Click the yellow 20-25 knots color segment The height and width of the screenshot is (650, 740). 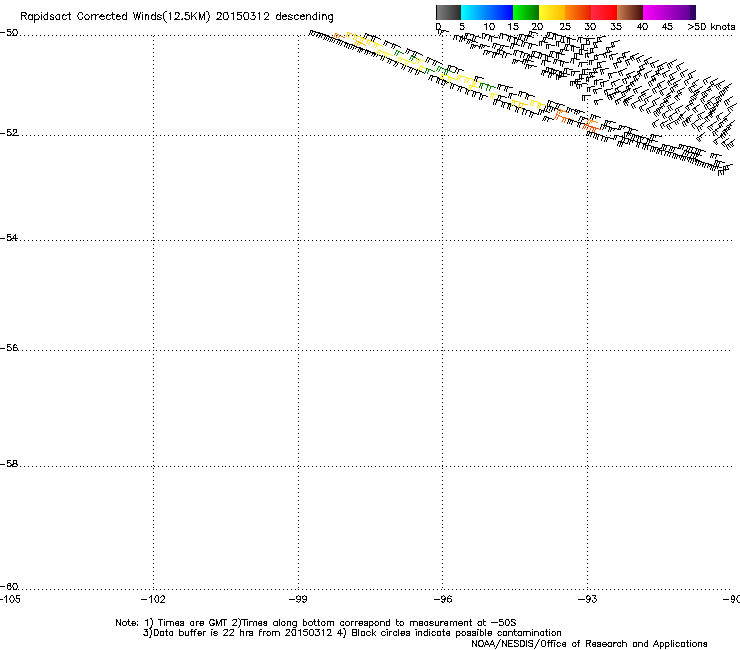pos(552,12)
